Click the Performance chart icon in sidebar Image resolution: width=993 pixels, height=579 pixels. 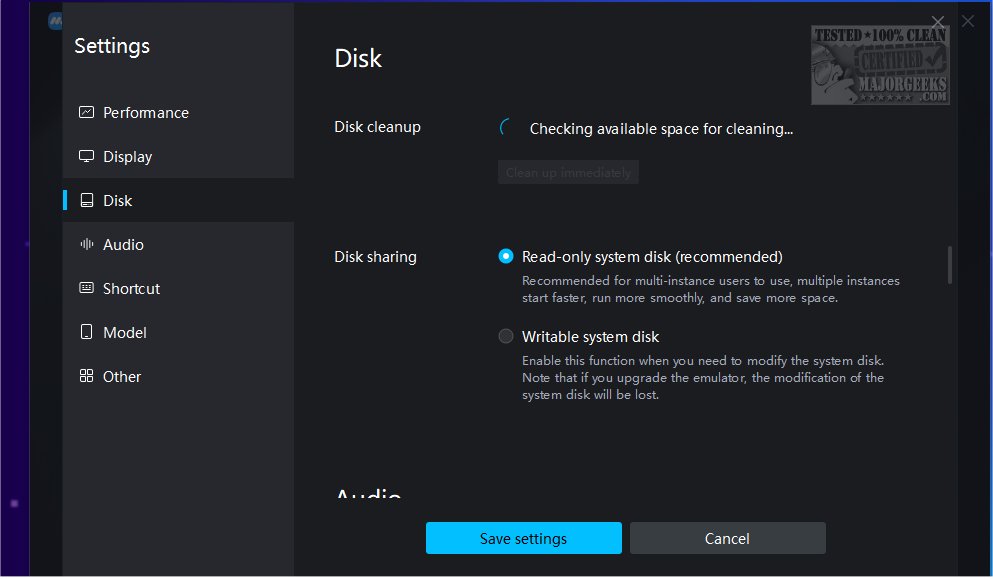click(x=86, y=113)
